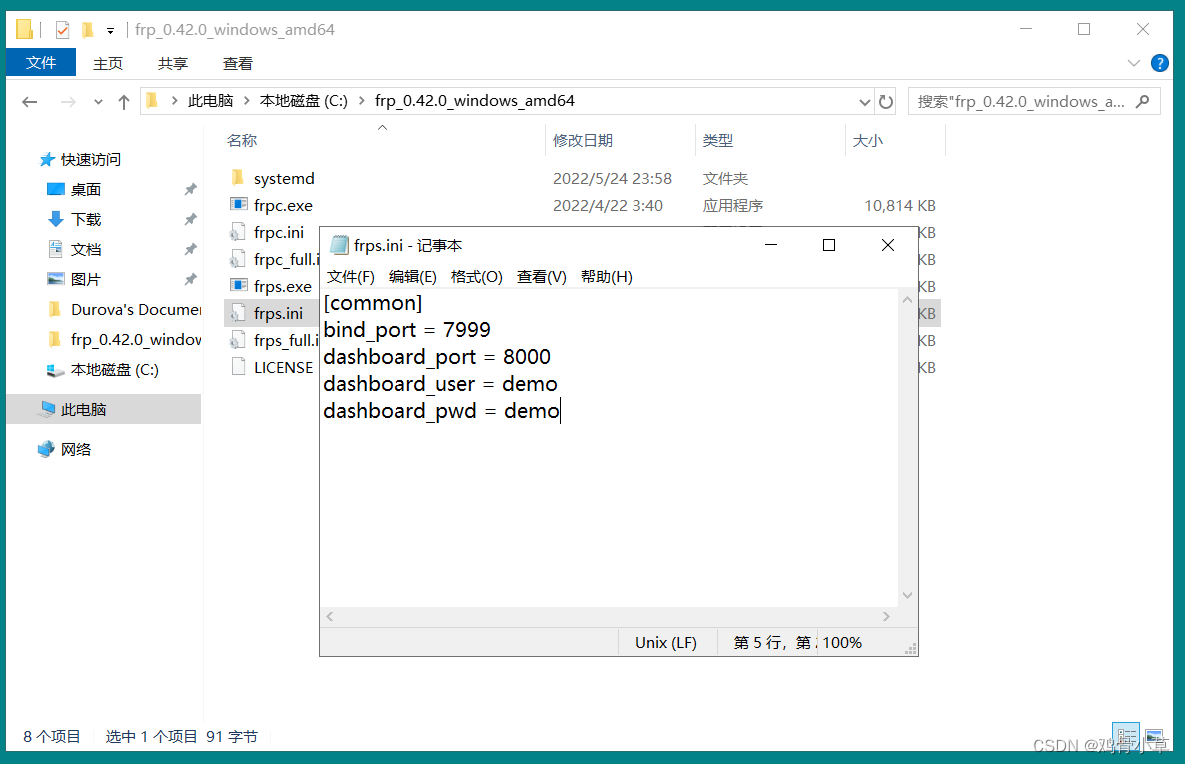This screenshot has height=764, width=1185.
Task: Select the frpc_full.ini file
Action: (x=286, y=259)
